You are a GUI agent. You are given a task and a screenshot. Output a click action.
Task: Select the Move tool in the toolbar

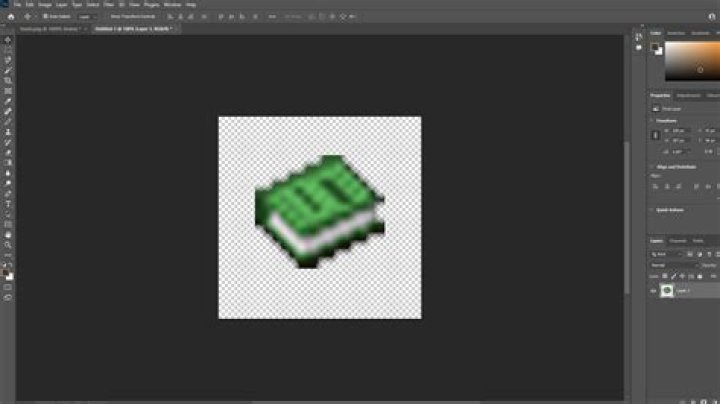click(x=8, y=40)
